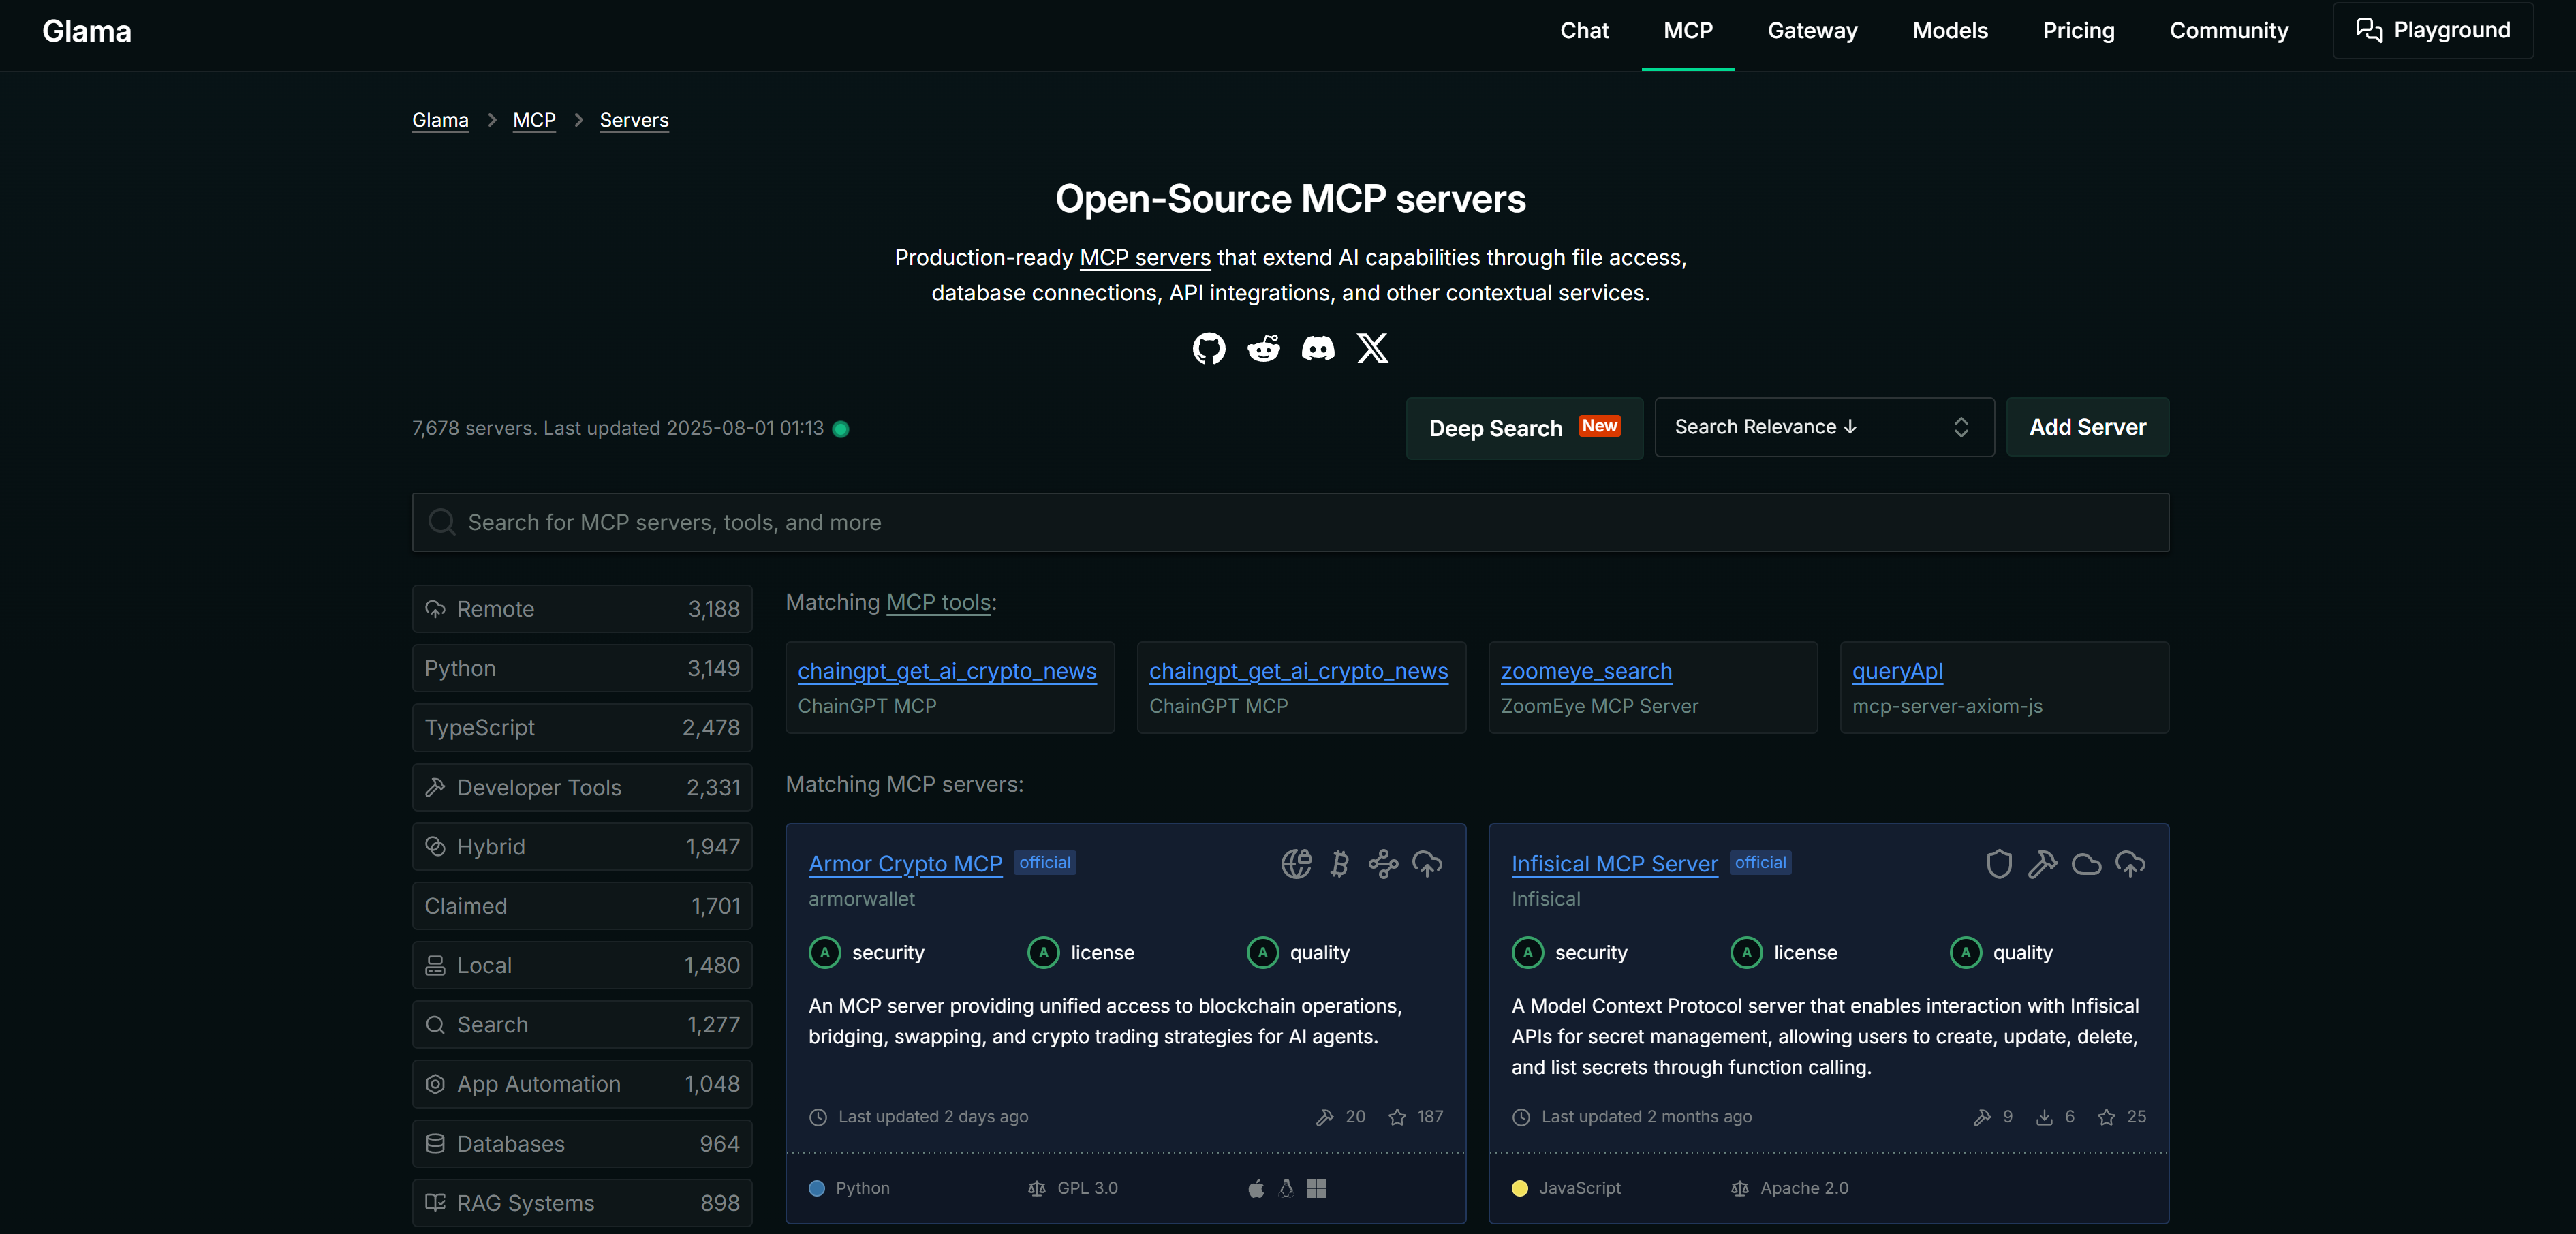2576x1234 pixels.
Task: Open the Pricing menu item
Action: (x=2078, y=31)
